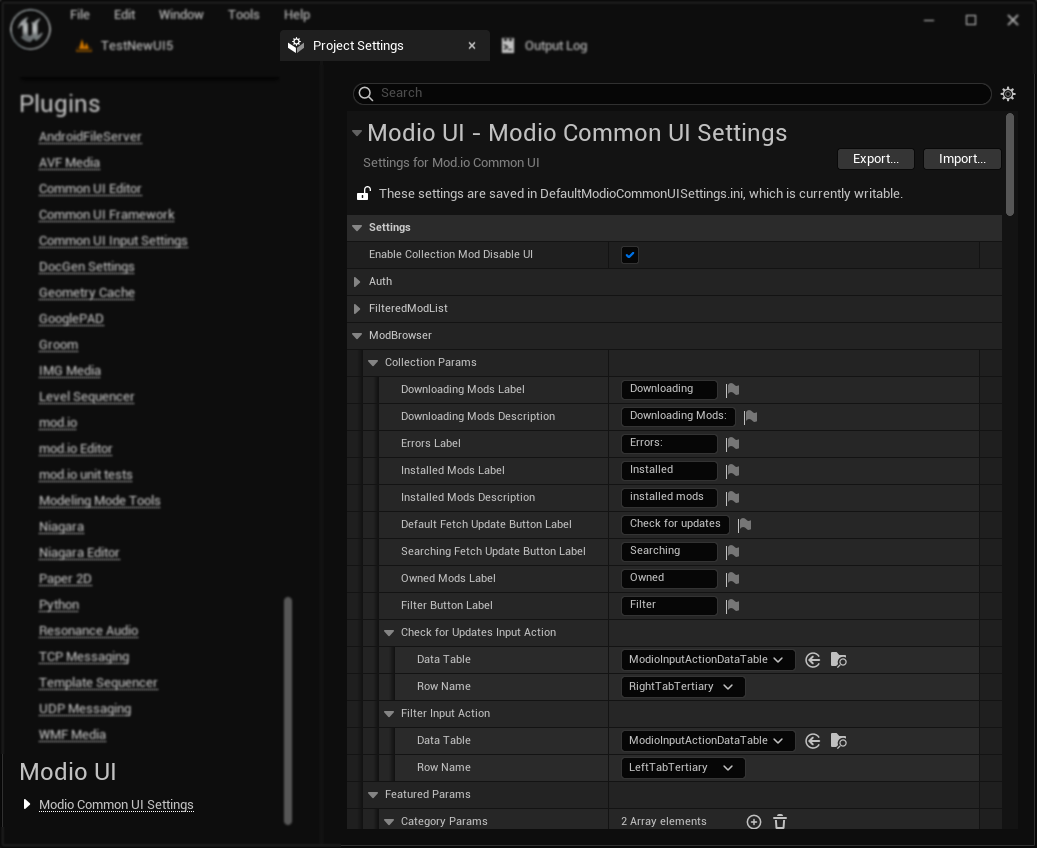The width and height of the screenshot is (1037, 848).
Task: Collapse the Collection Params group
Action: [x=373, y=363]
